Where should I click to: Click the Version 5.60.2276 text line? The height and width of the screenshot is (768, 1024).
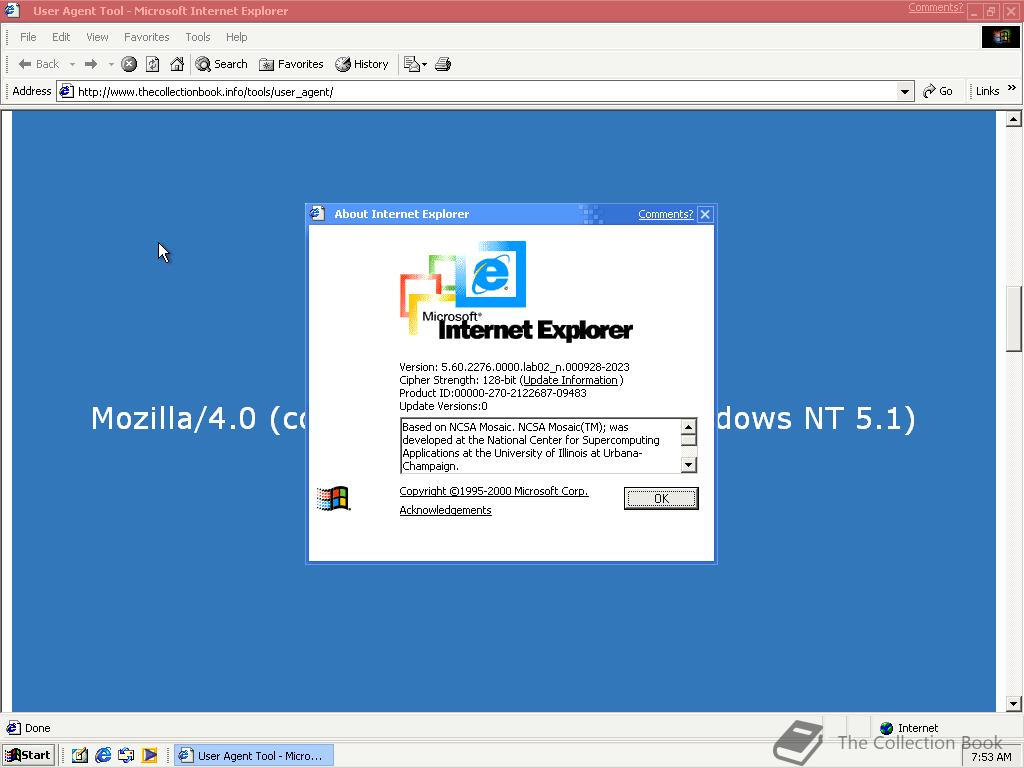514,367
